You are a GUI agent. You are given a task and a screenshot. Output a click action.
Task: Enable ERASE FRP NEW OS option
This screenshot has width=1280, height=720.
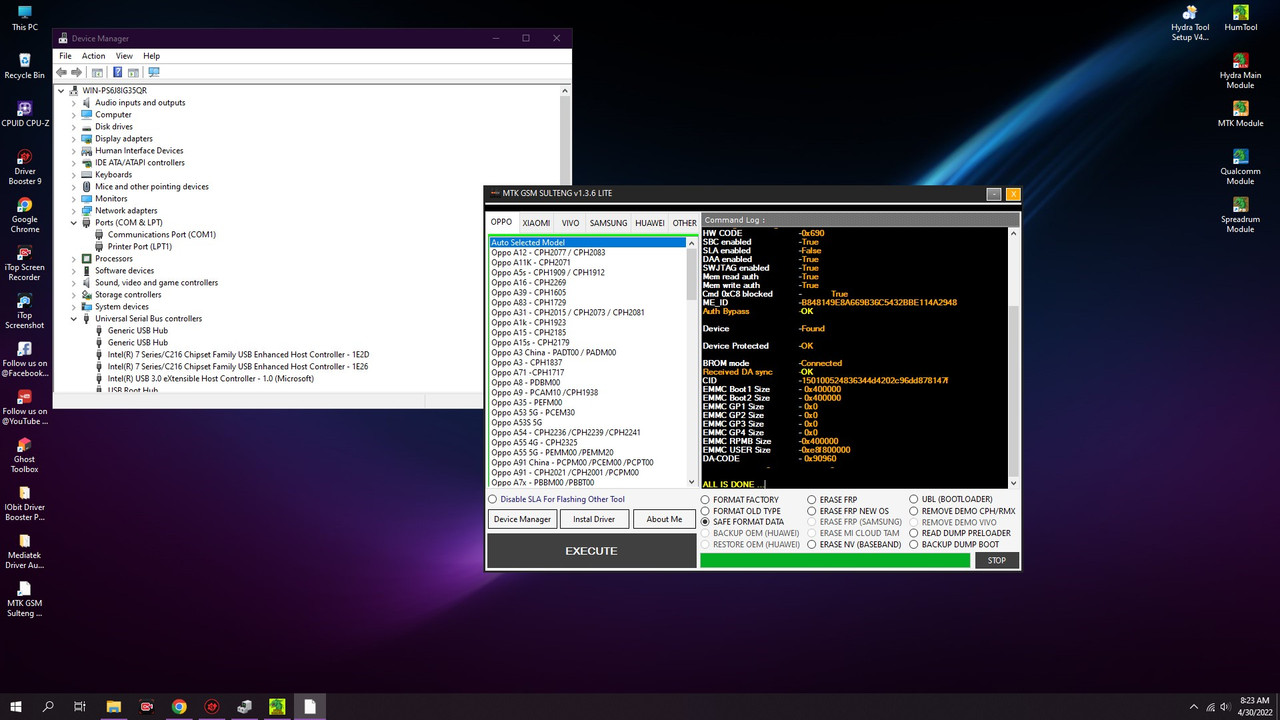point(811,510)
